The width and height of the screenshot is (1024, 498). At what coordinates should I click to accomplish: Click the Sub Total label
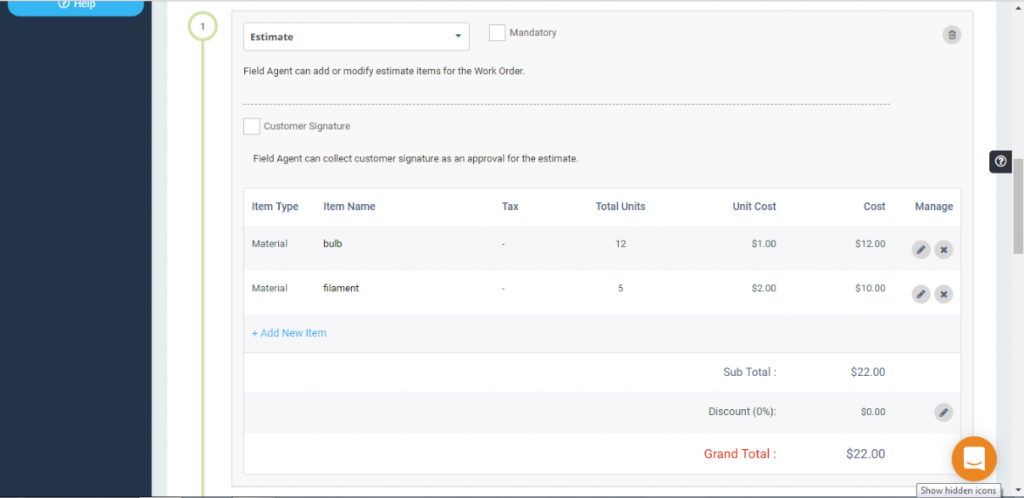point(750,372)
